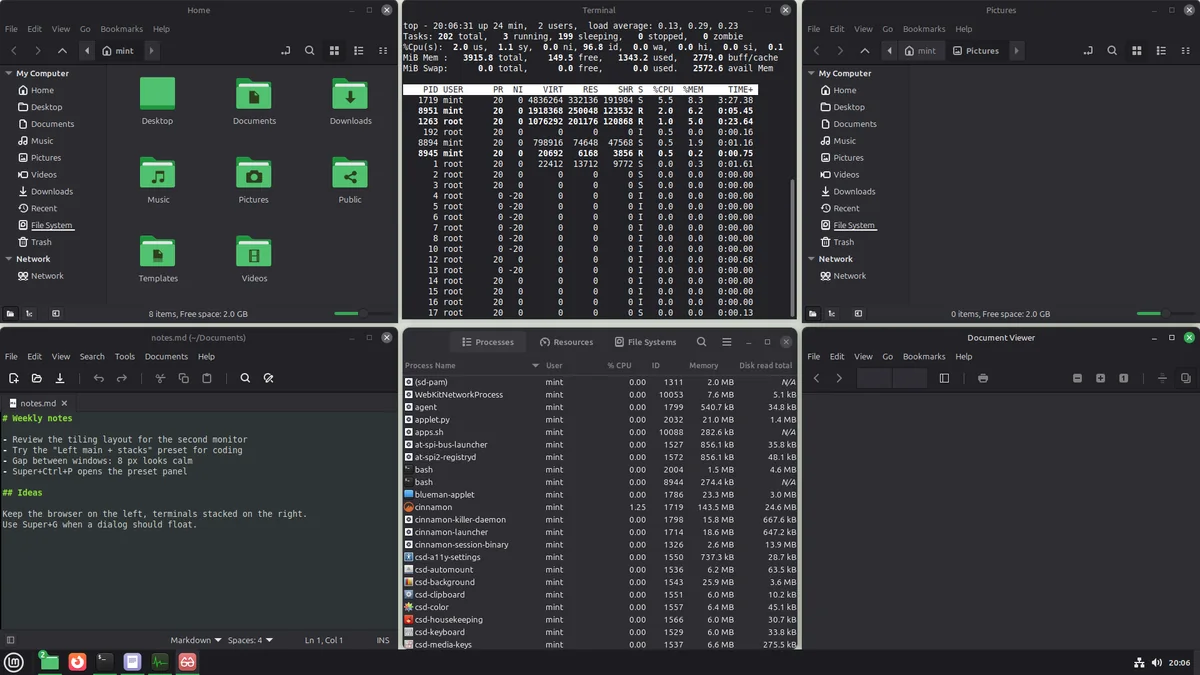
Task: Zoom in using Document Viewer plus icon
Action: pos(1100,379)
